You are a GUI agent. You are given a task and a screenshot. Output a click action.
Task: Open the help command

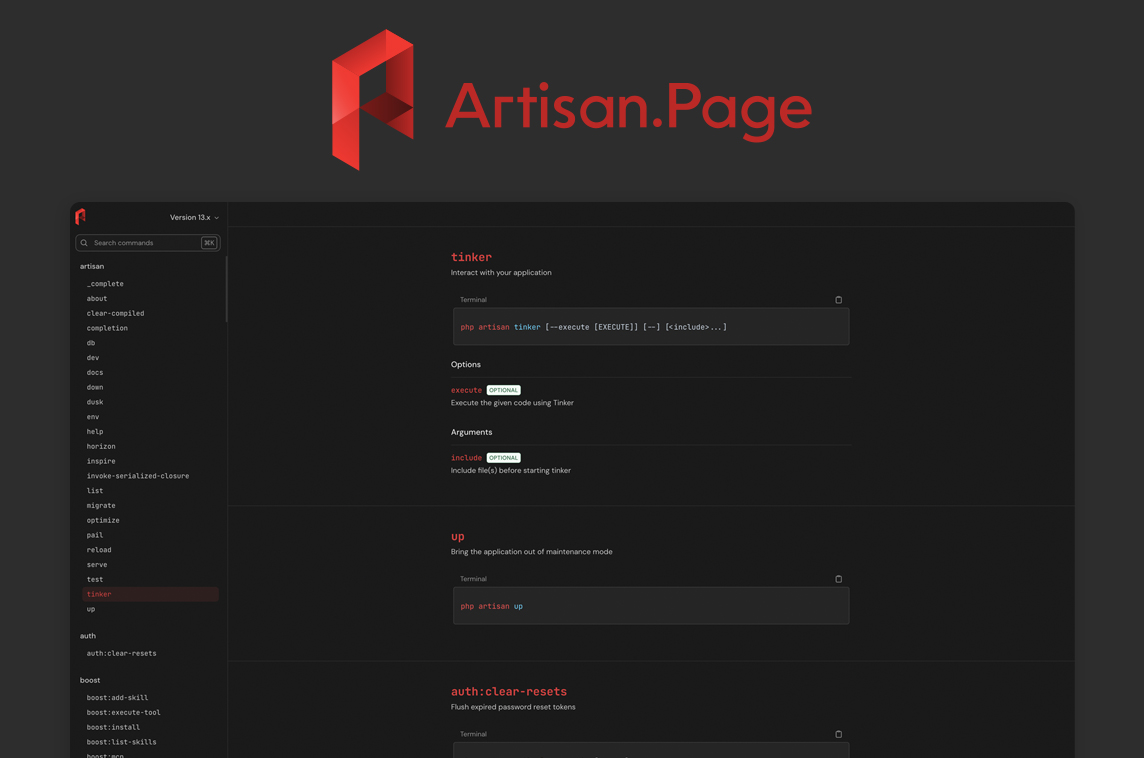point(95,432)
